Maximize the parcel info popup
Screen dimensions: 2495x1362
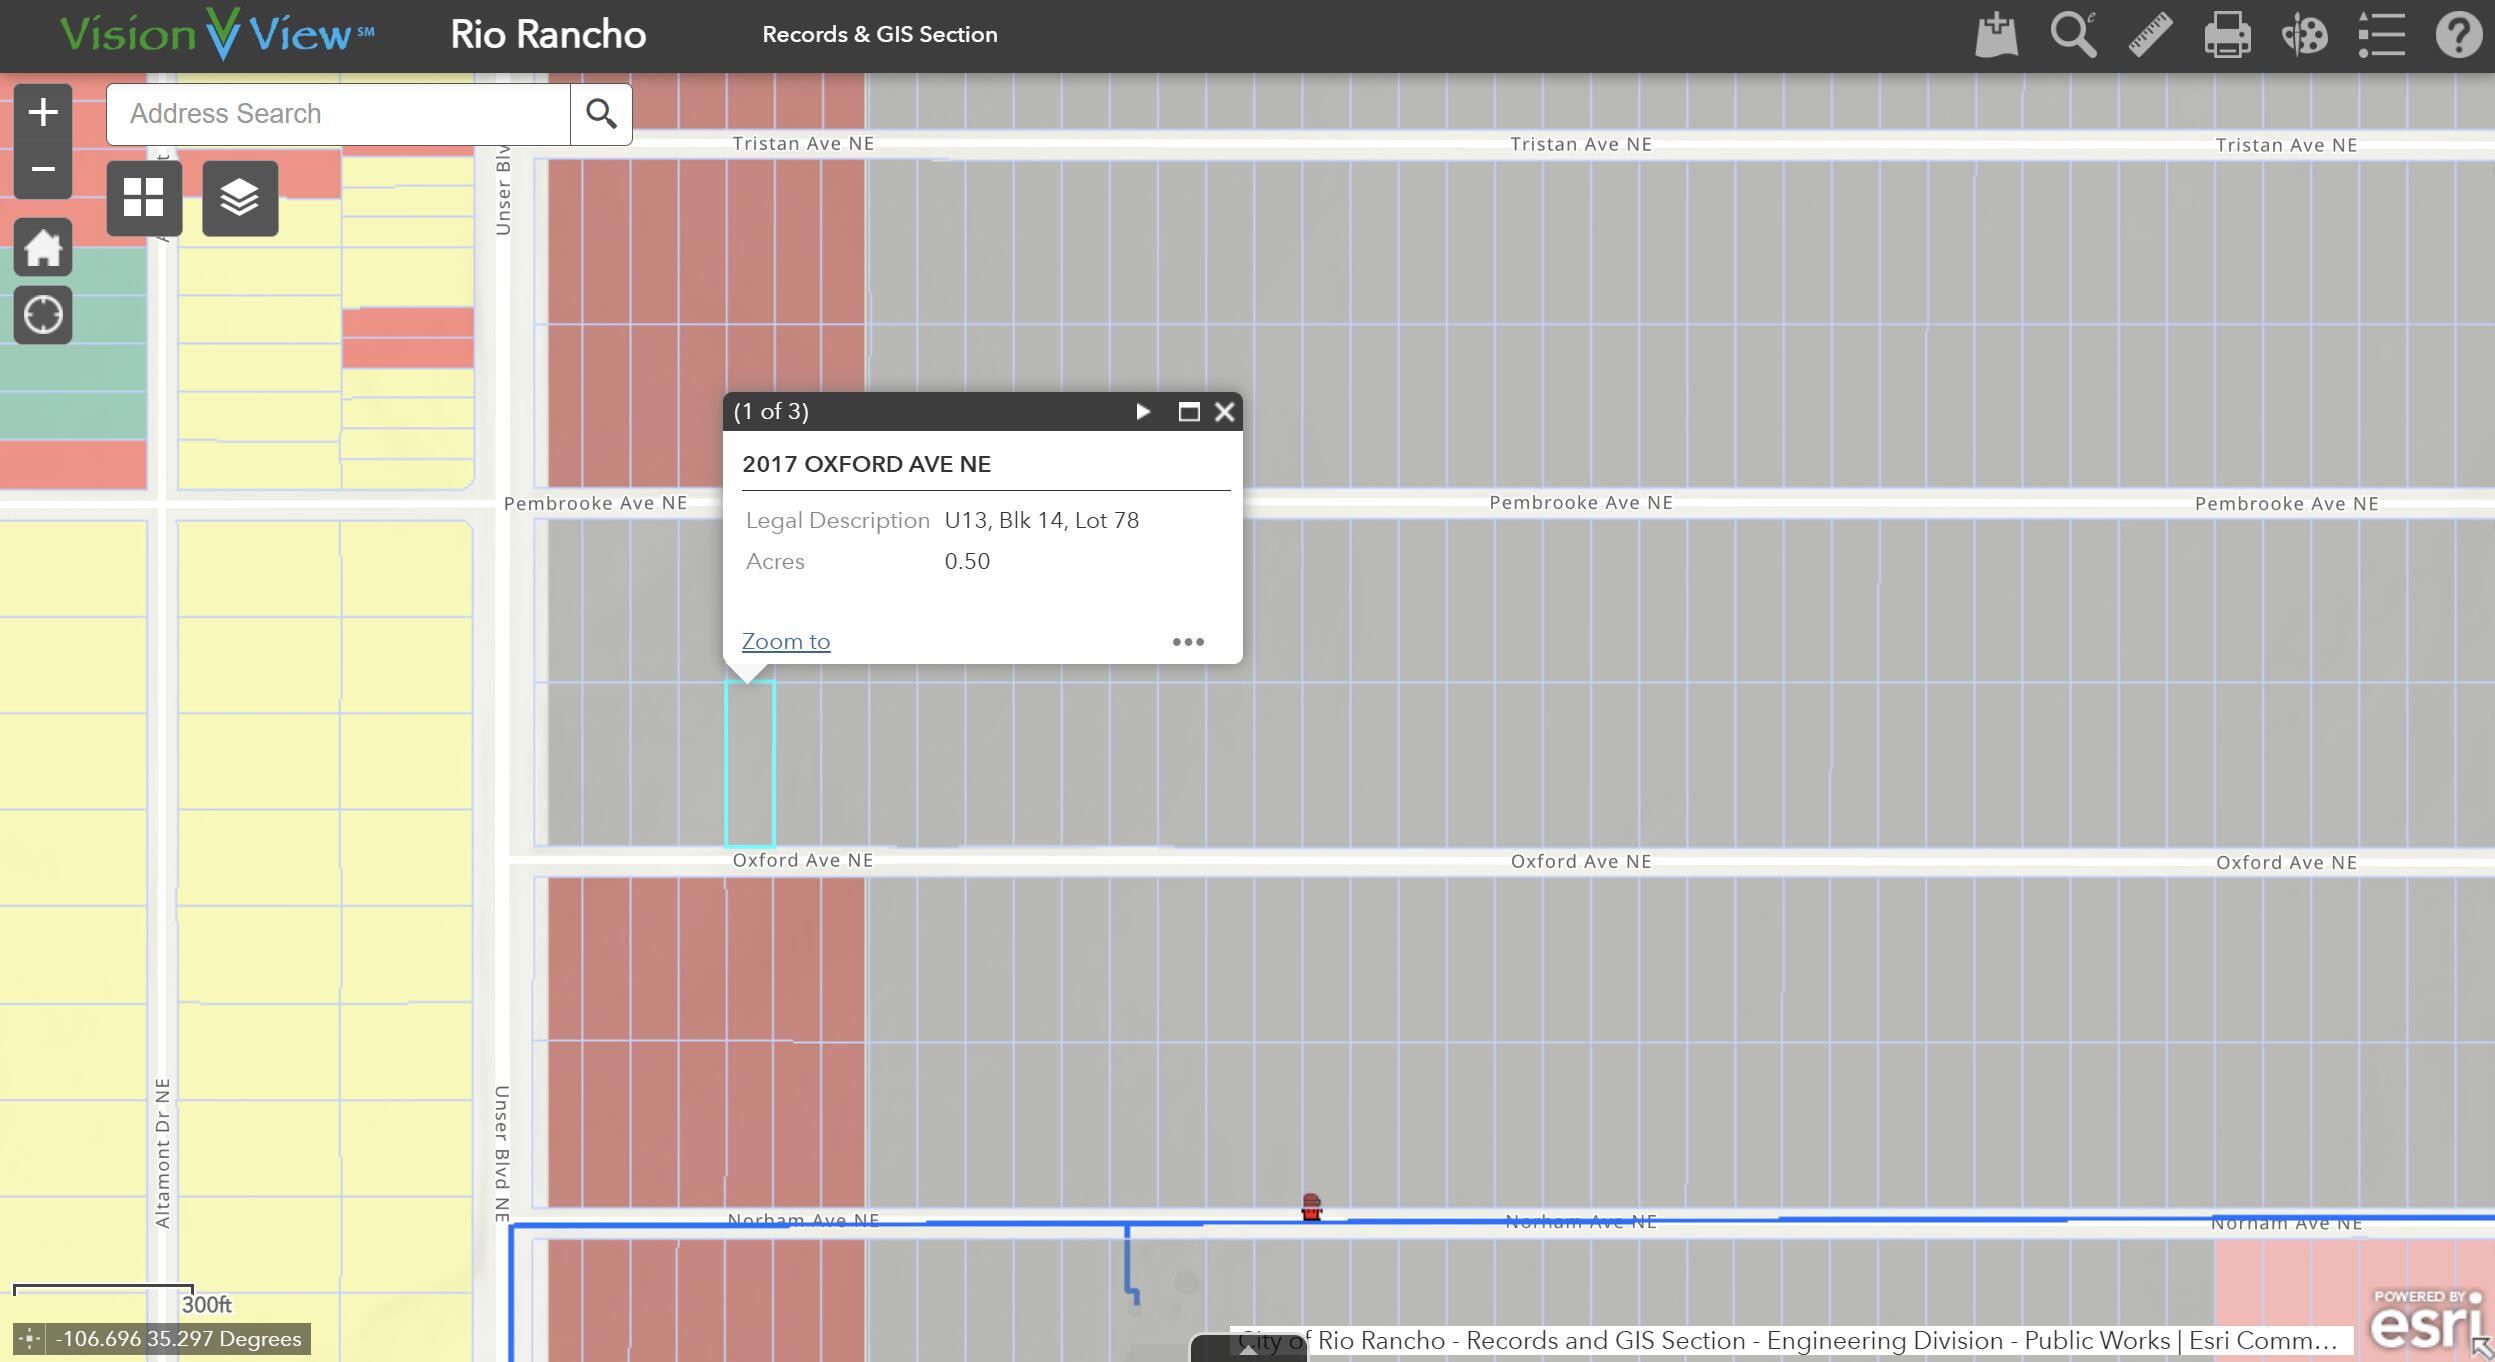(1188, 412)
